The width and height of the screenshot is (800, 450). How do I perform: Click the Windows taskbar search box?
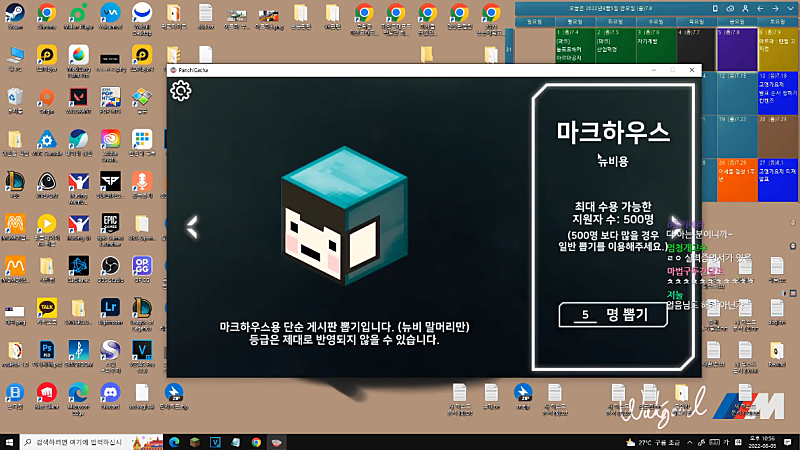[x=92, y=442]
